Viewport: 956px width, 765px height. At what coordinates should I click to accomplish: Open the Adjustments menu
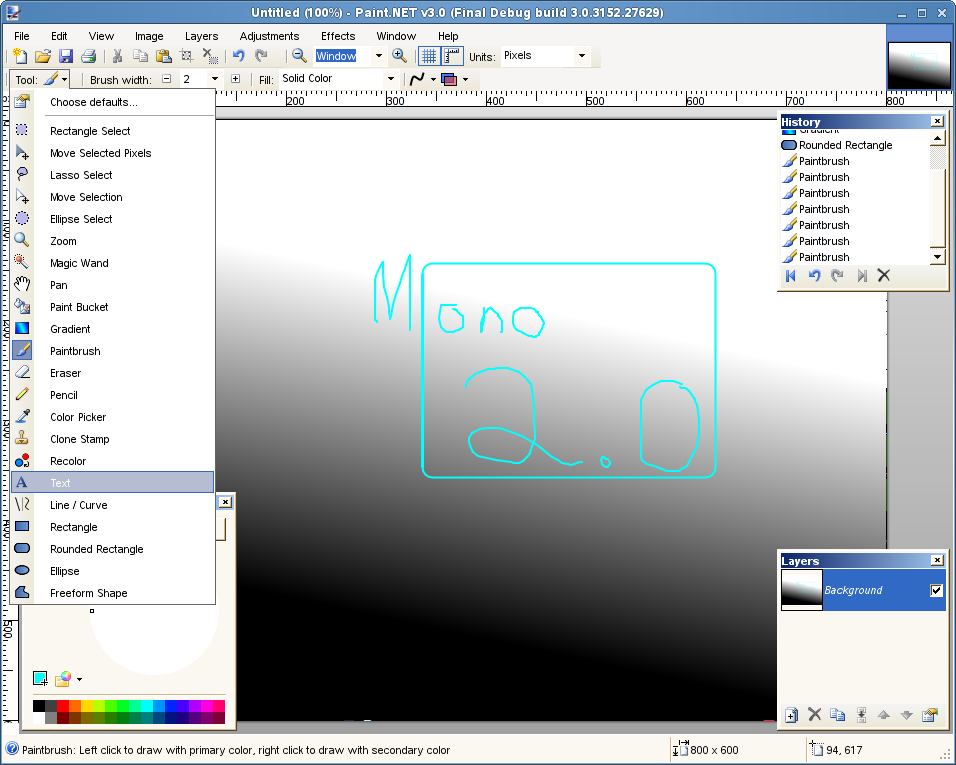(x=269, y=36)
